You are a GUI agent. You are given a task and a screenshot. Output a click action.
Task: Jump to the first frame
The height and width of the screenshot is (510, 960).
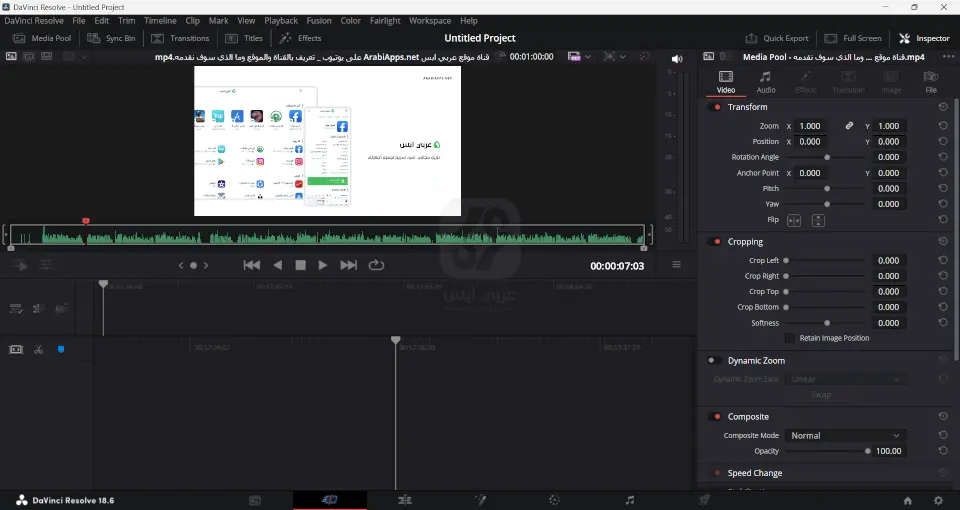click(x=252, y=265)
